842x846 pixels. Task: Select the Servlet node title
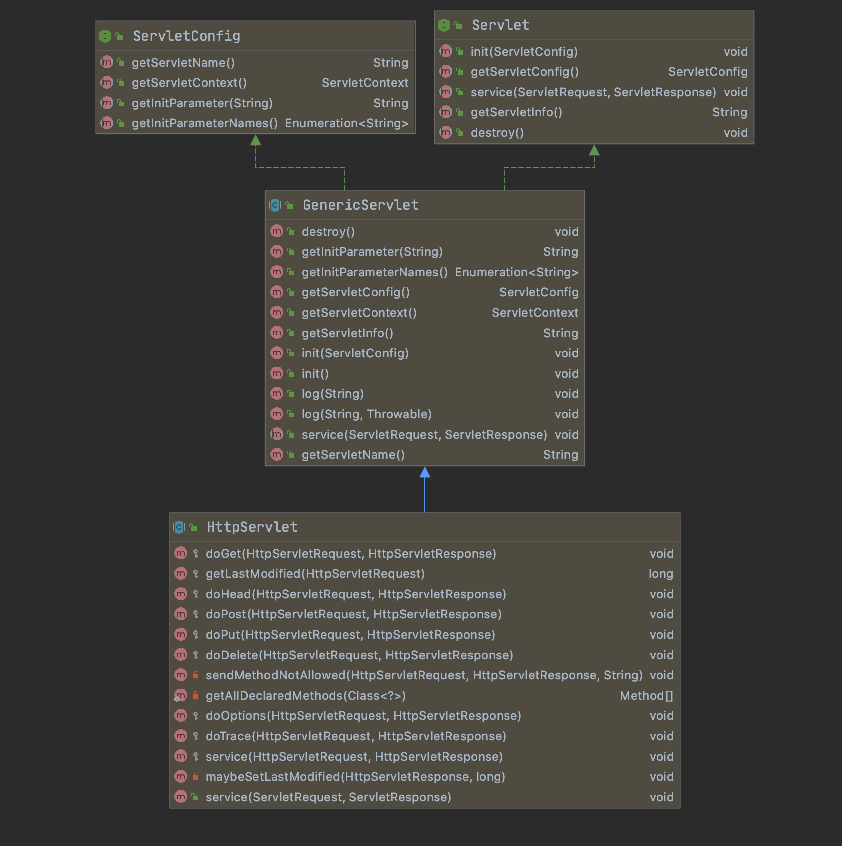[x=501, y=25]
